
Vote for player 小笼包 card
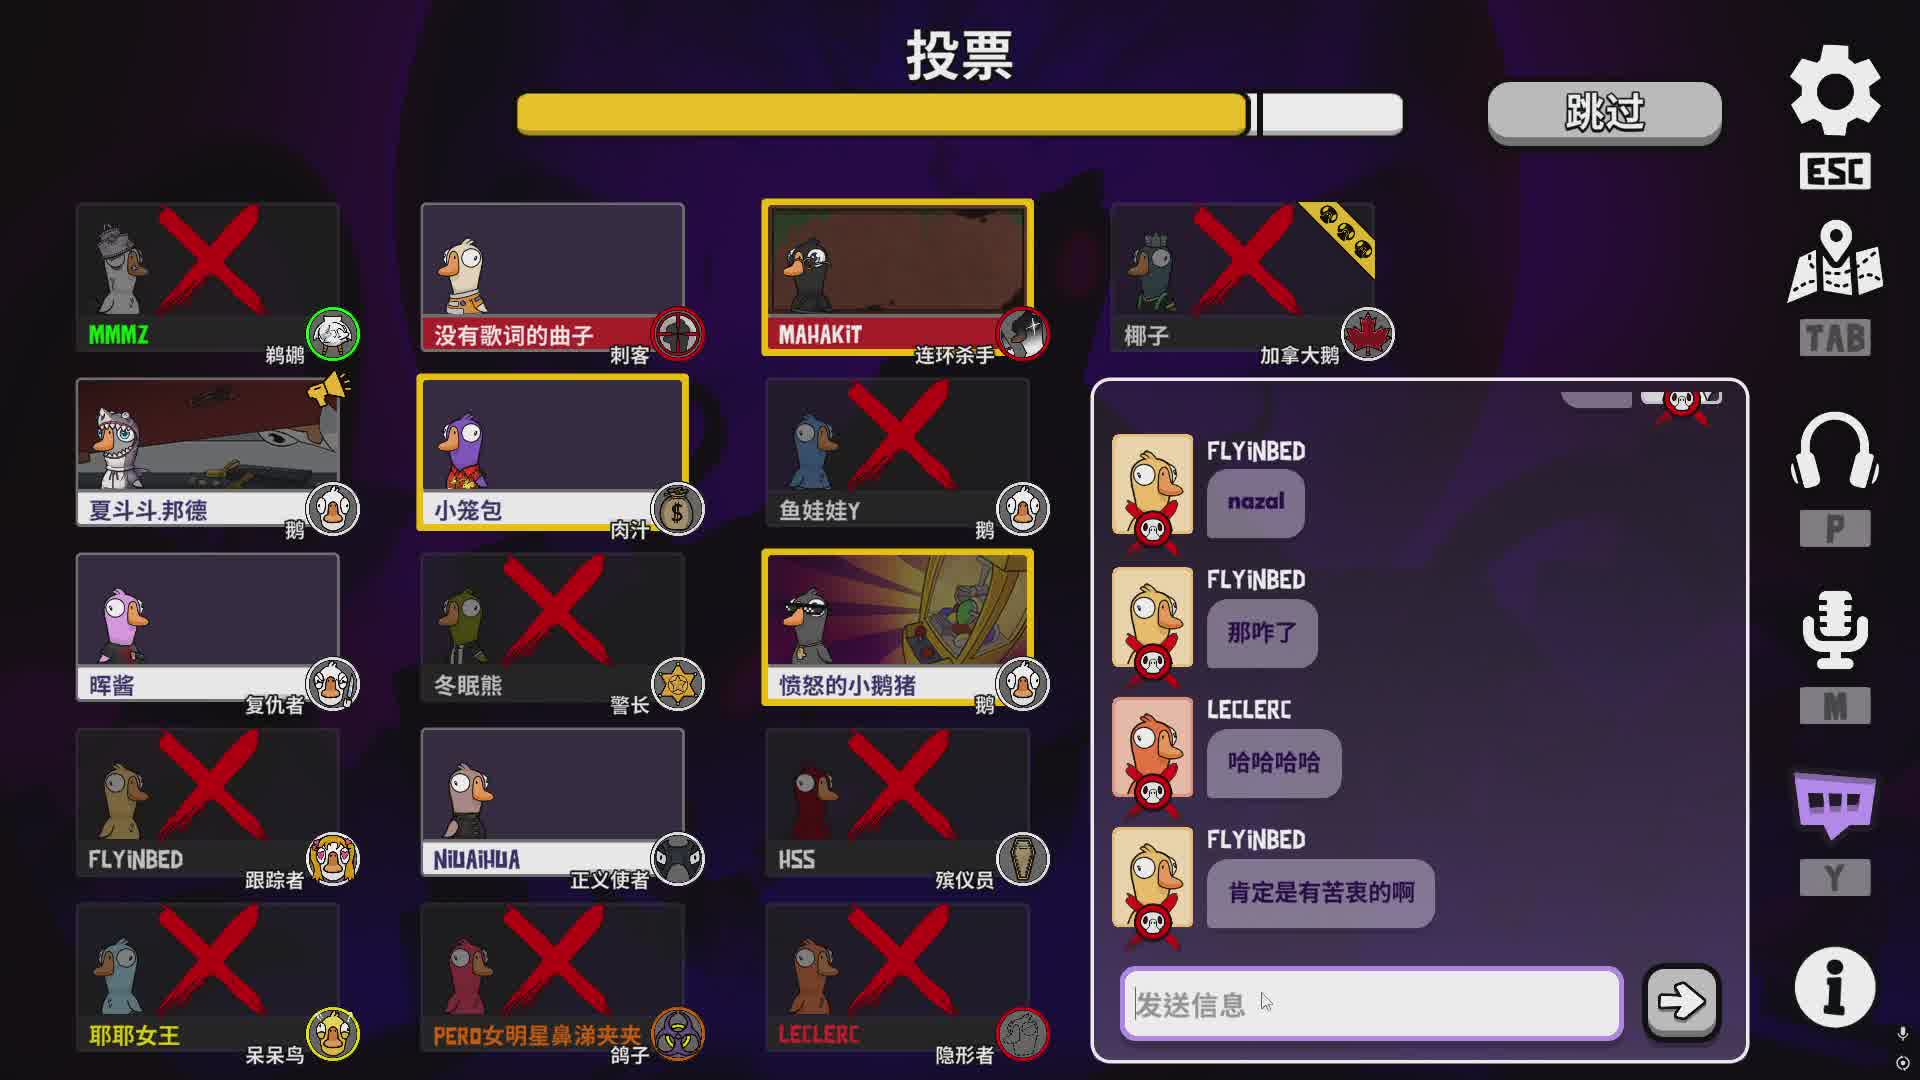552,452
